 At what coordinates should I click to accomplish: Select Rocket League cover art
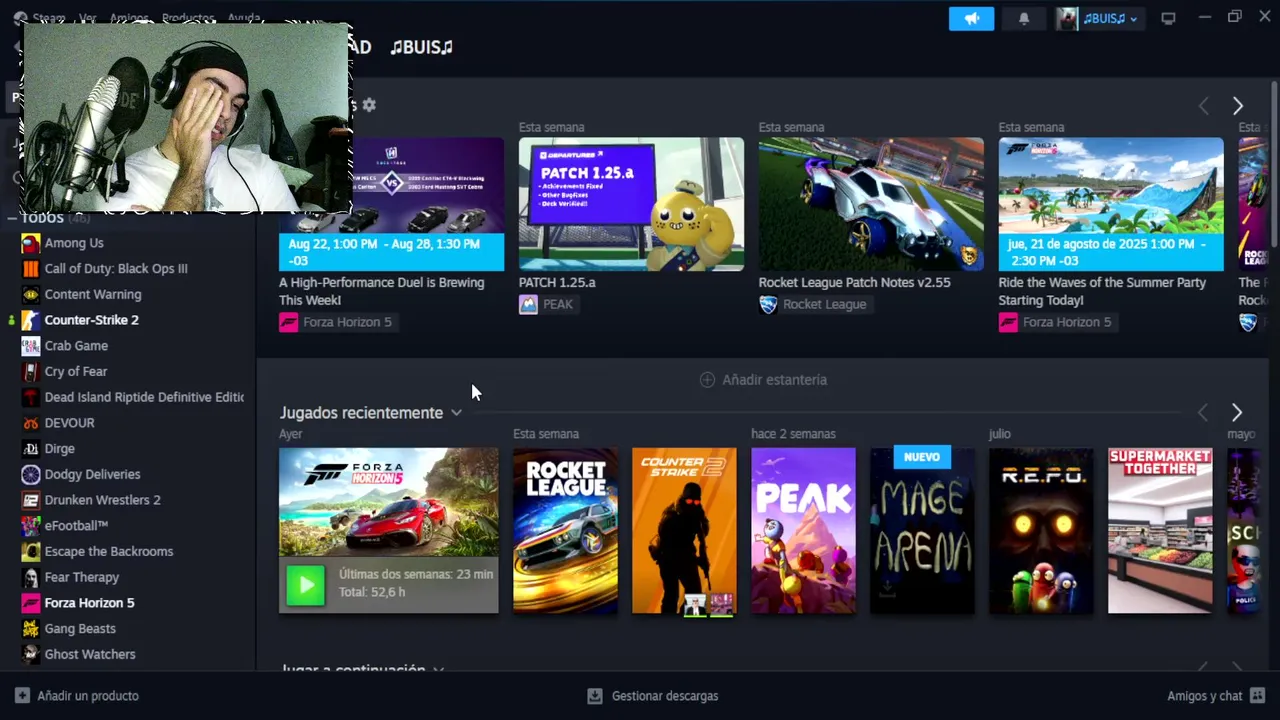[565, 530]
